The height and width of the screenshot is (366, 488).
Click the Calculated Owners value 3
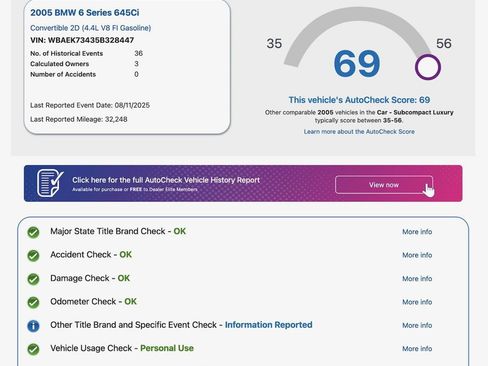136,64
